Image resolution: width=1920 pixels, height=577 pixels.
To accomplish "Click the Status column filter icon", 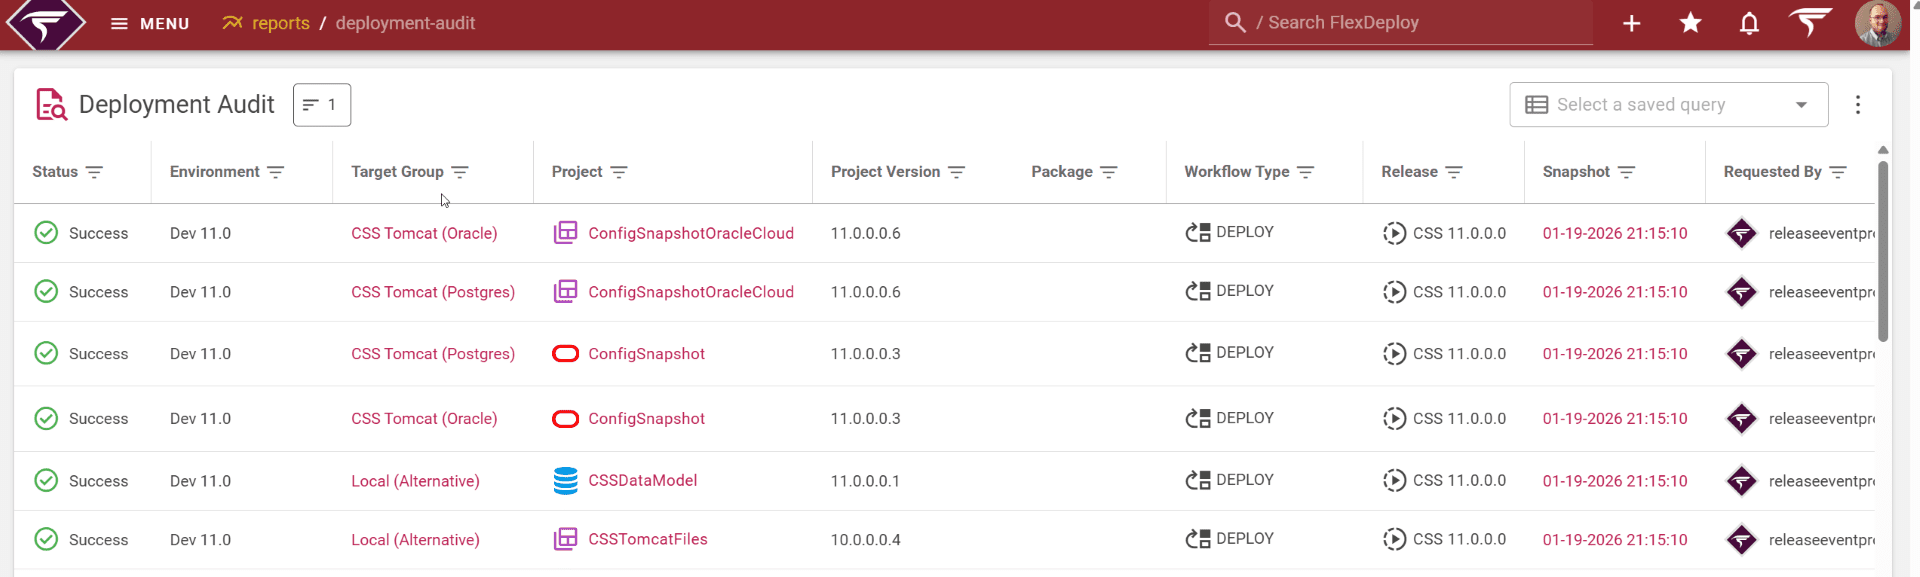I will pyautogui.click(x=94, y=172).
